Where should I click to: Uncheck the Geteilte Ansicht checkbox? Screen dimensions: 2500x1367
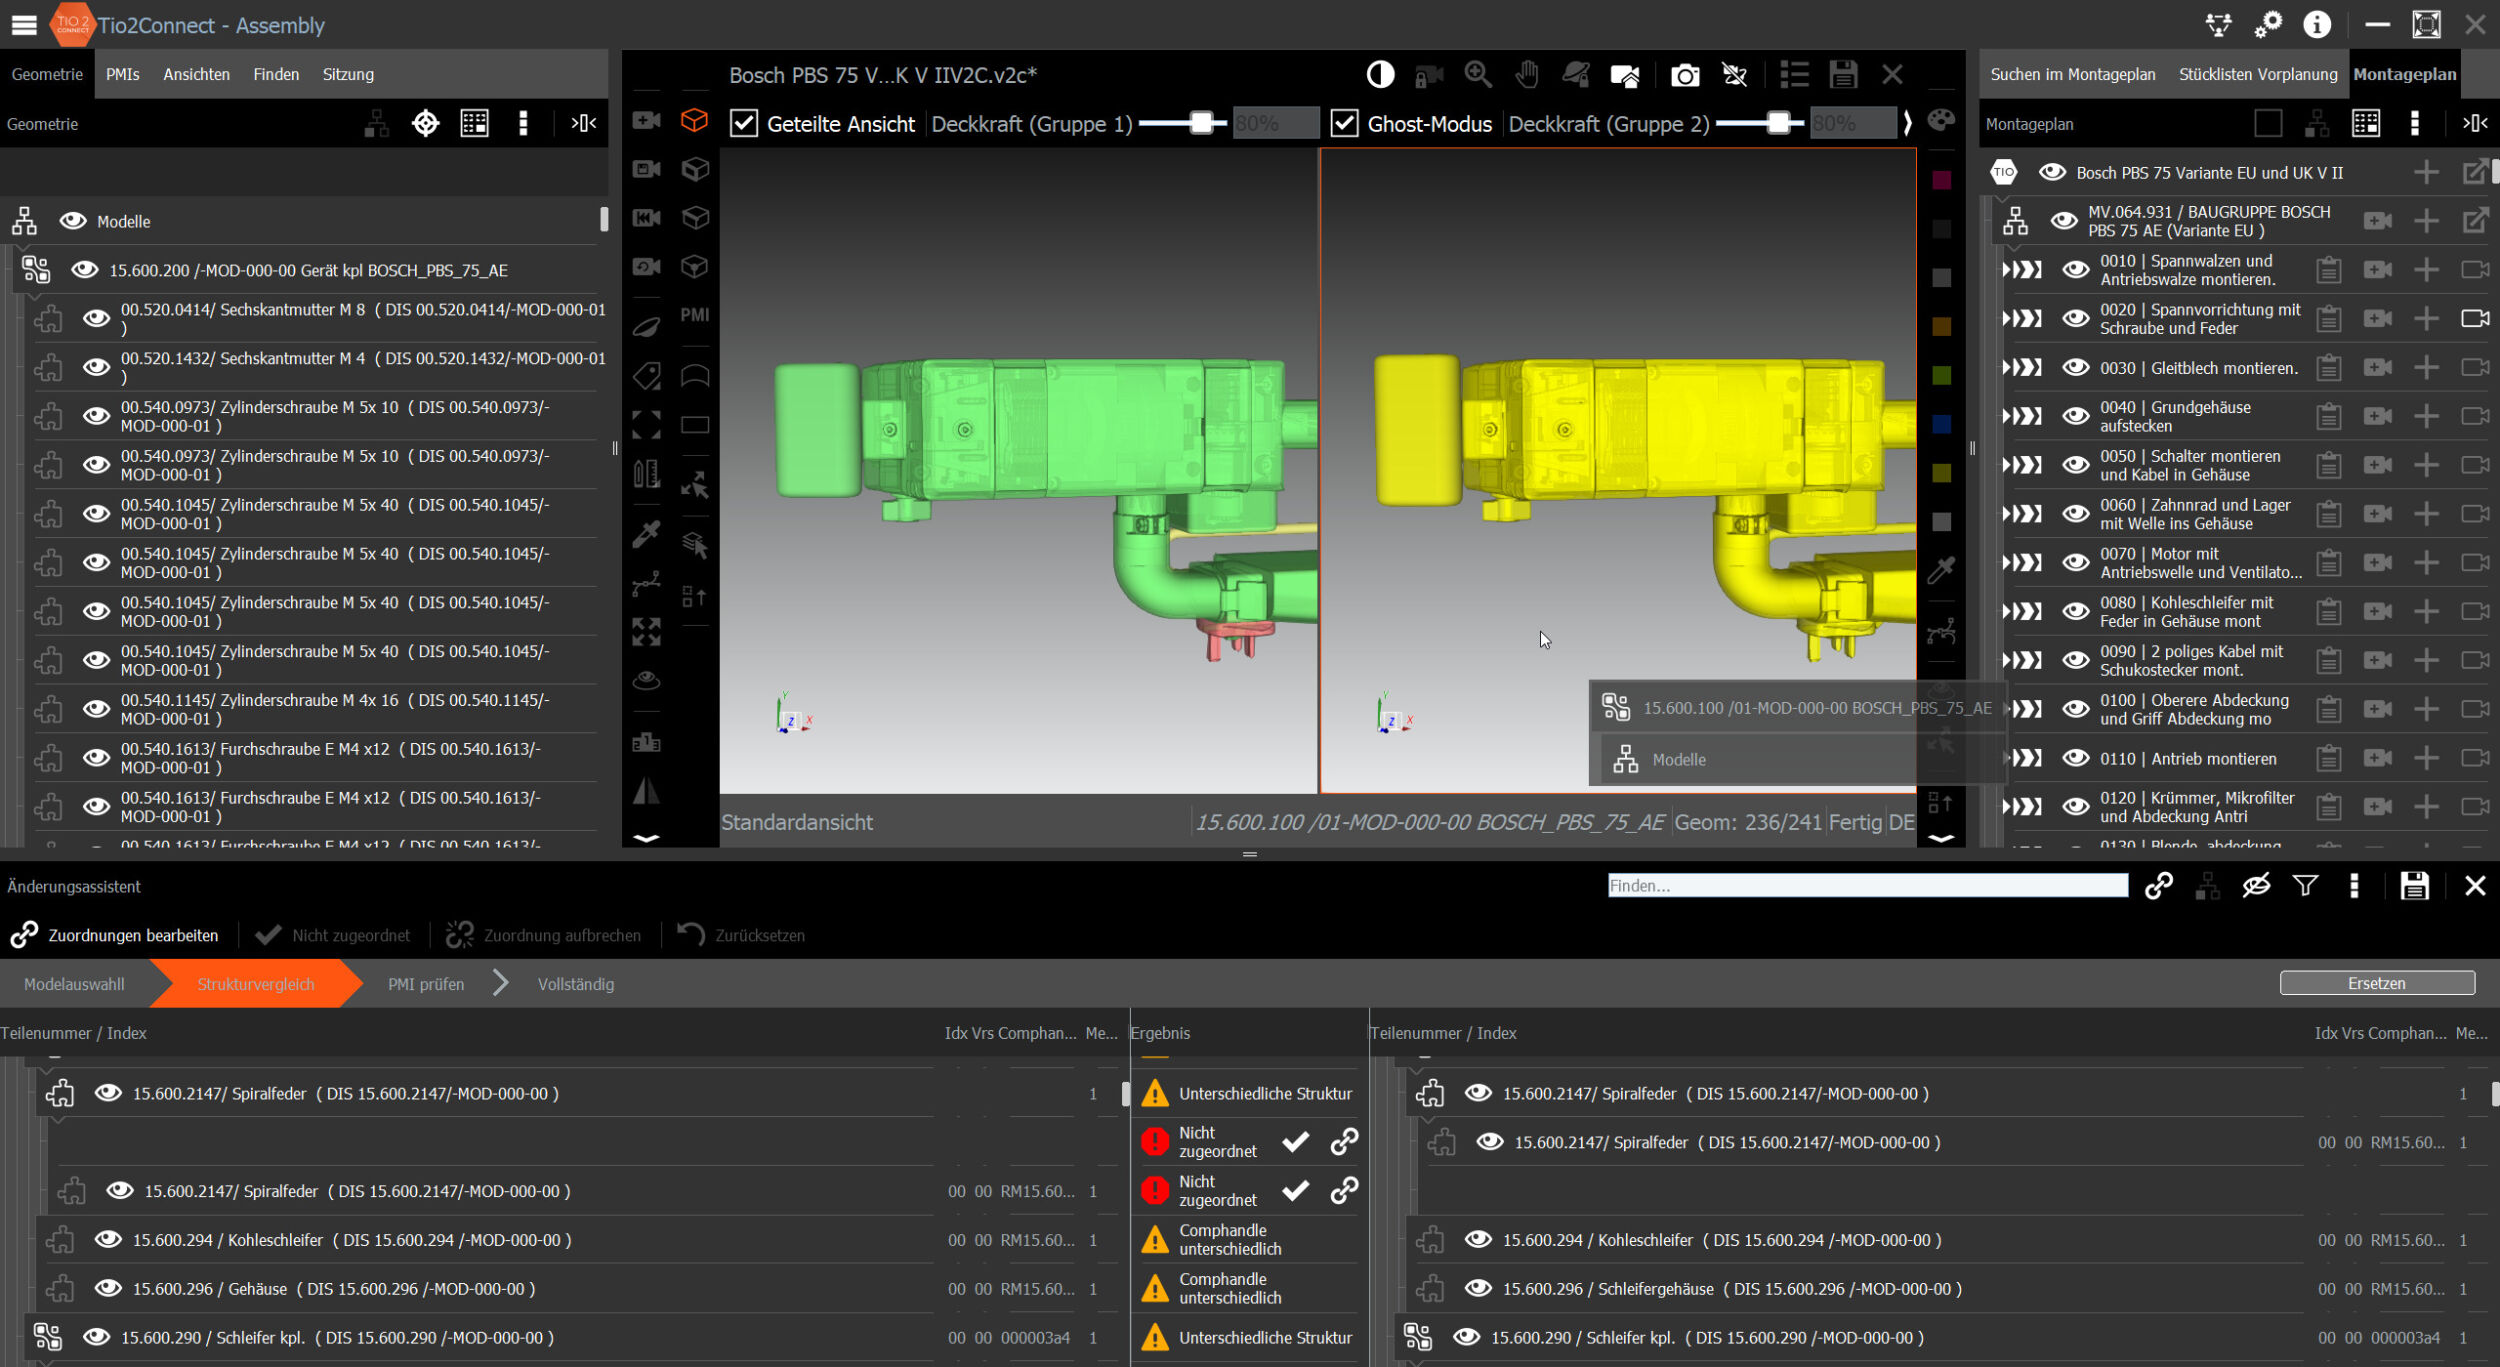[744, 123]
